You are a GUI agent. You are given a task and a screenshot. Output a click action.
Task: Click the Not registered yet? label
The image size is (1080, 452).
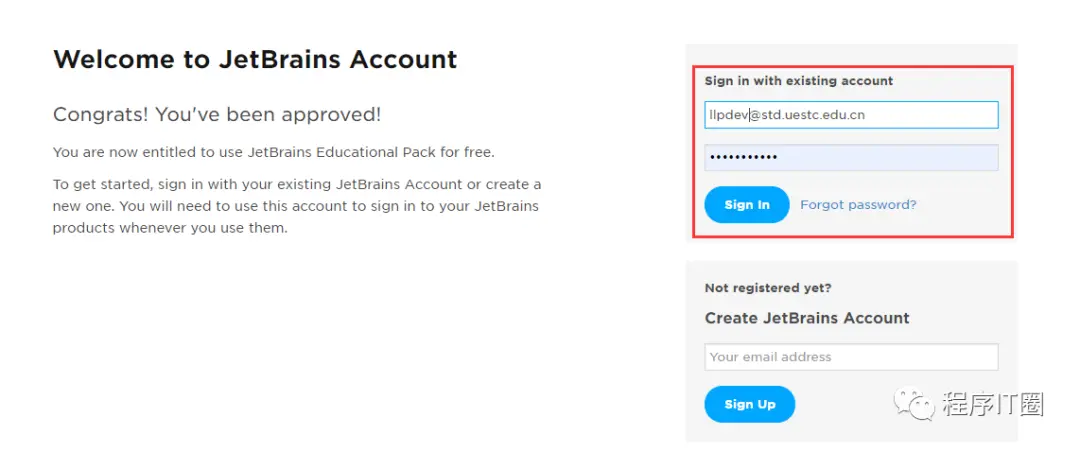768,288
